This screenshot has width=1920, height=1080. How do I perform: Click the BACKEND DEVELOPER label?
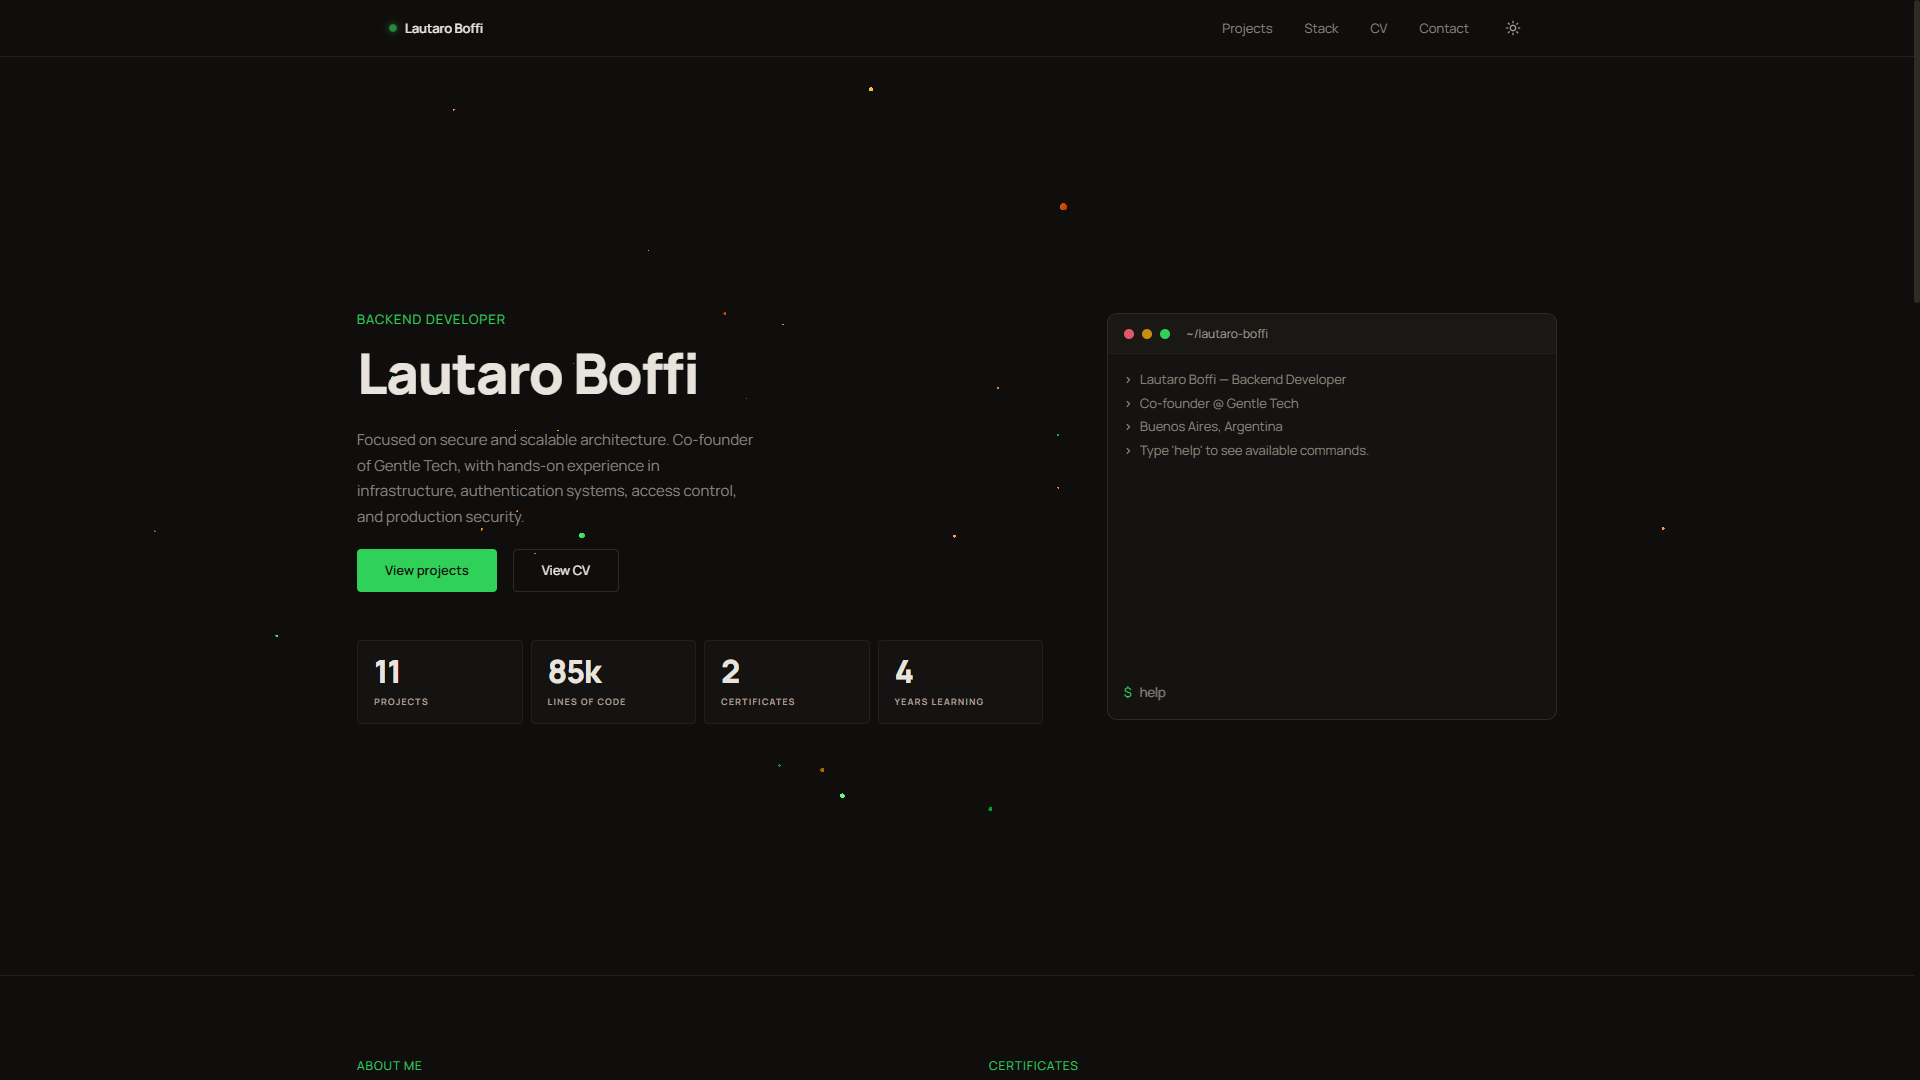pyautogui.click(x=431, y=319)
